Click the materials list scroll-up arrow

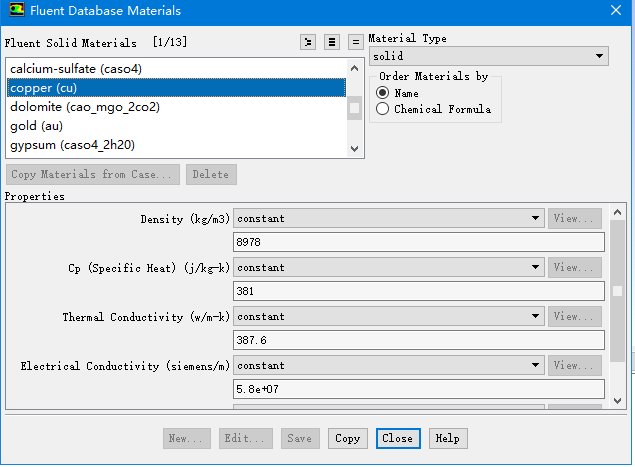354,68
